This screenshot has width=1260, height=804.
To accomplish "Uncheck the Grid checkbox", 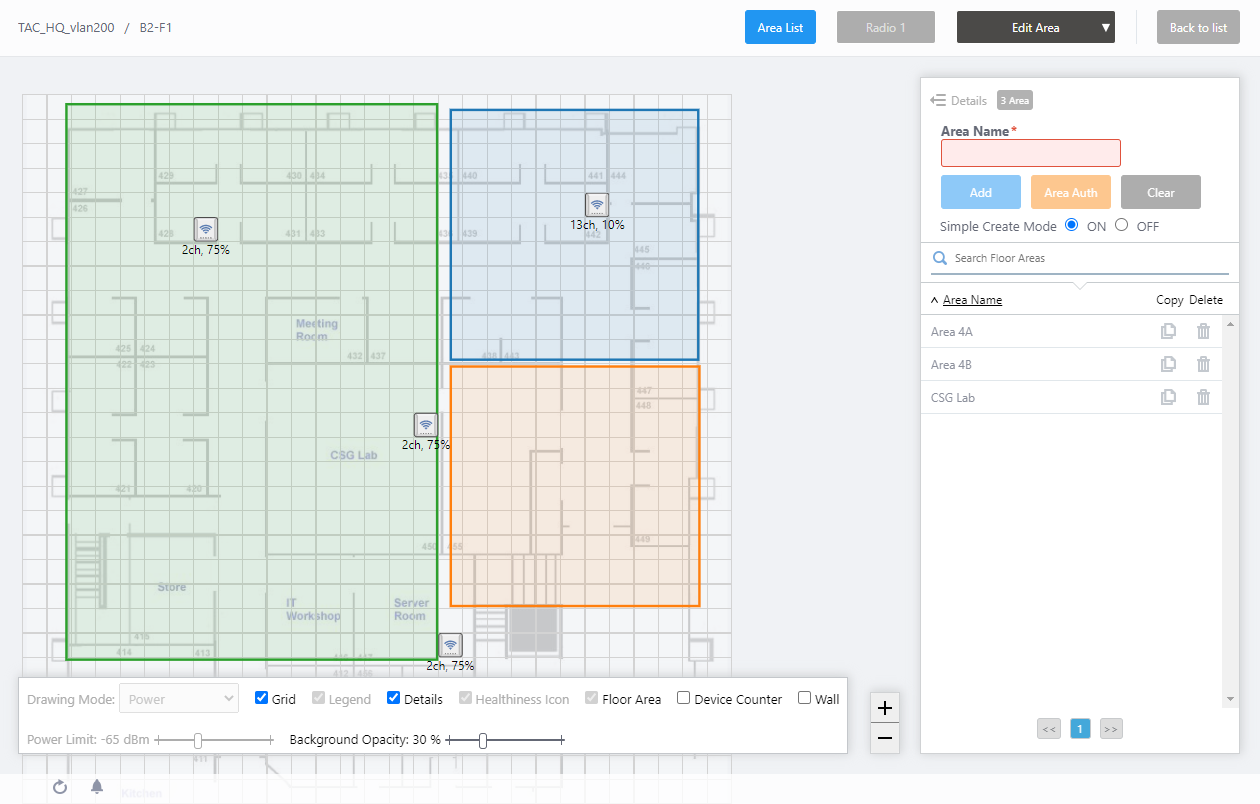I will pos(262,698).
